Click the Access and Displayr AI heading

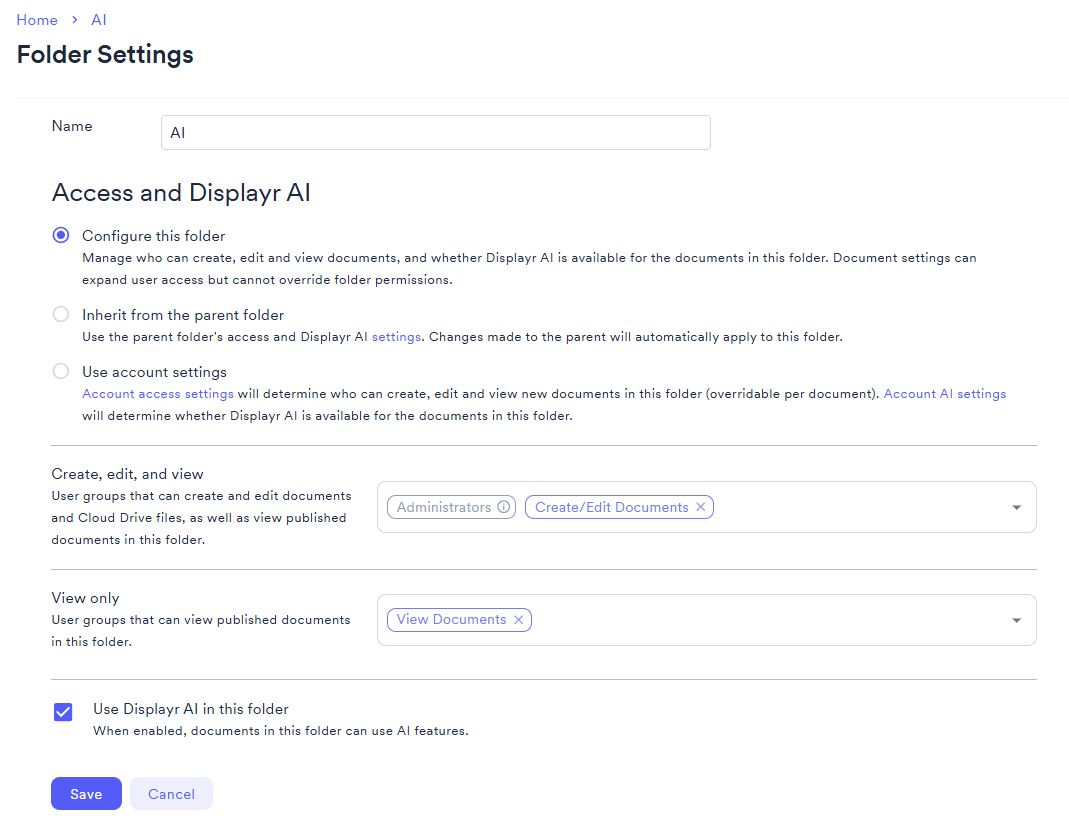click(181, 193)
